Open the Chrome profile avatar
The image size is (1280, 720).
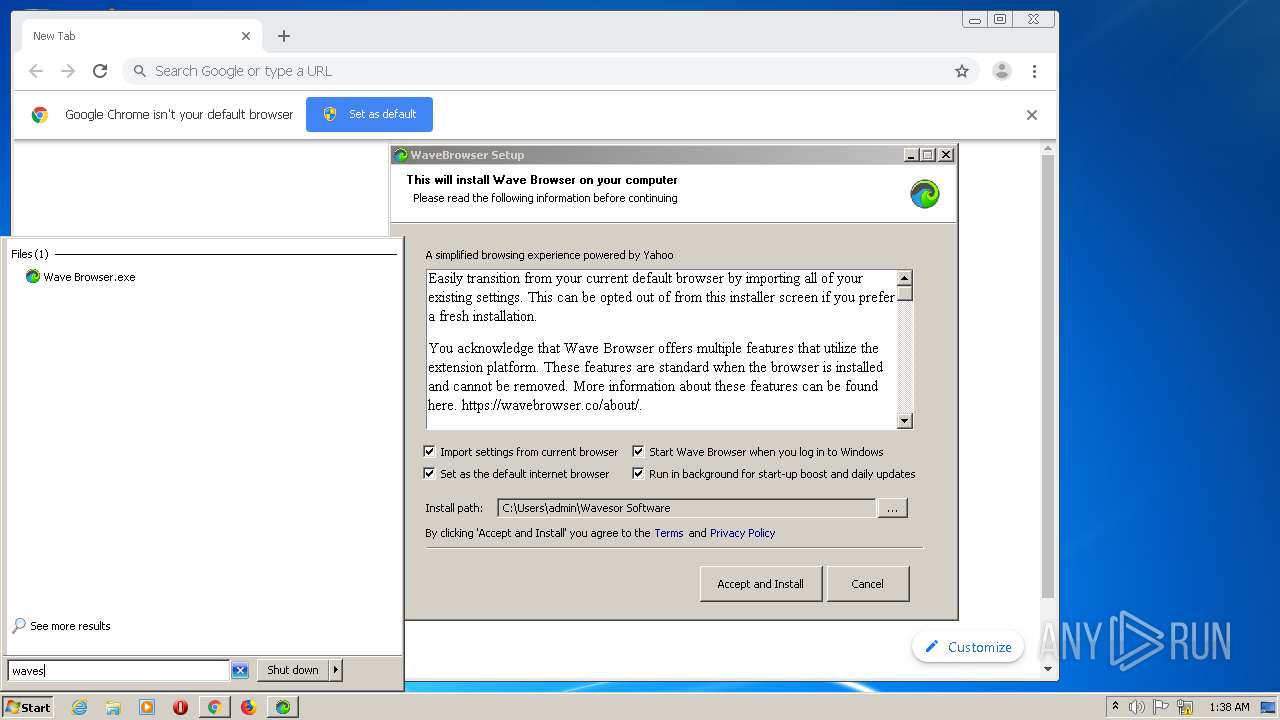pos(1001,71)
